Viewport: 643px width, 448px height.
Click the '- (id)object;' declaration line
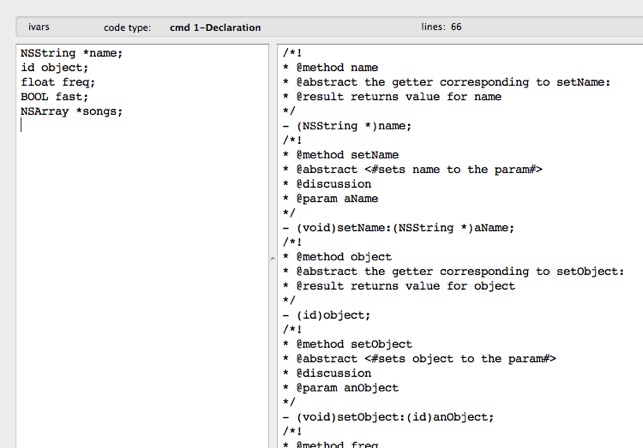[x=327, y=315]
